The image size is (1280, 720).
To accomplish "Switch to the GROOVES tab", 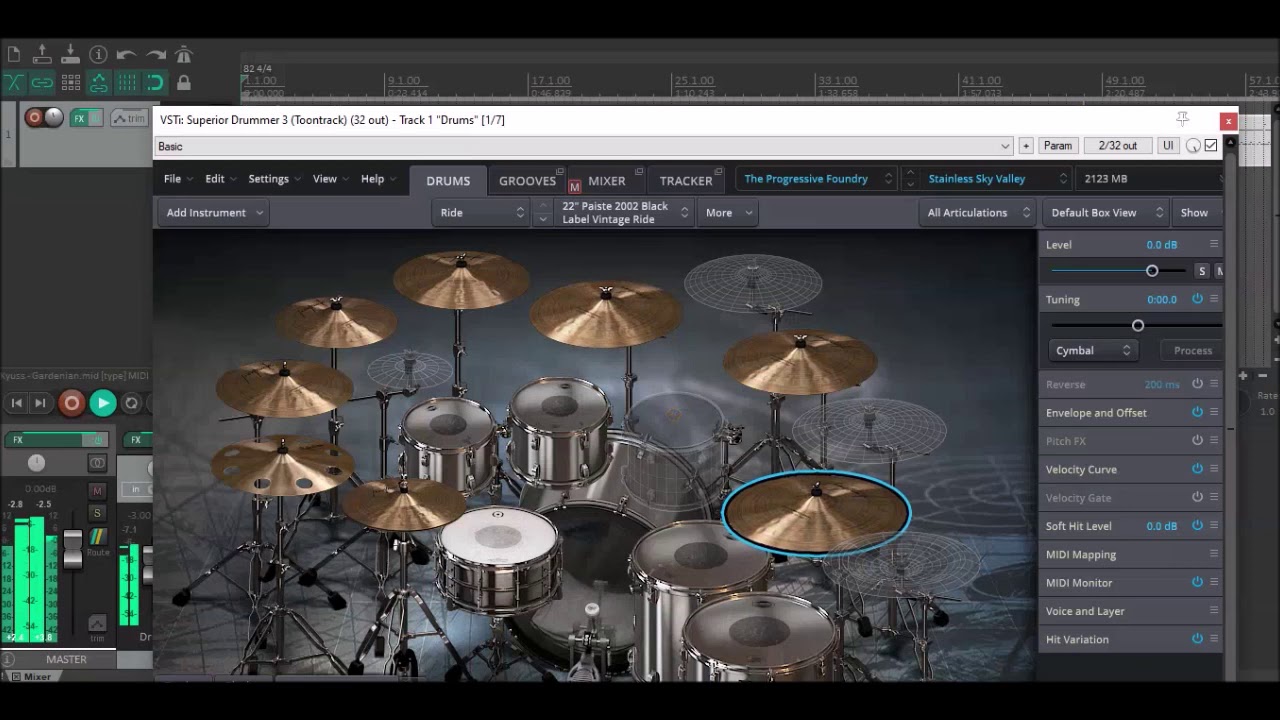I will (x=528, y=181).
